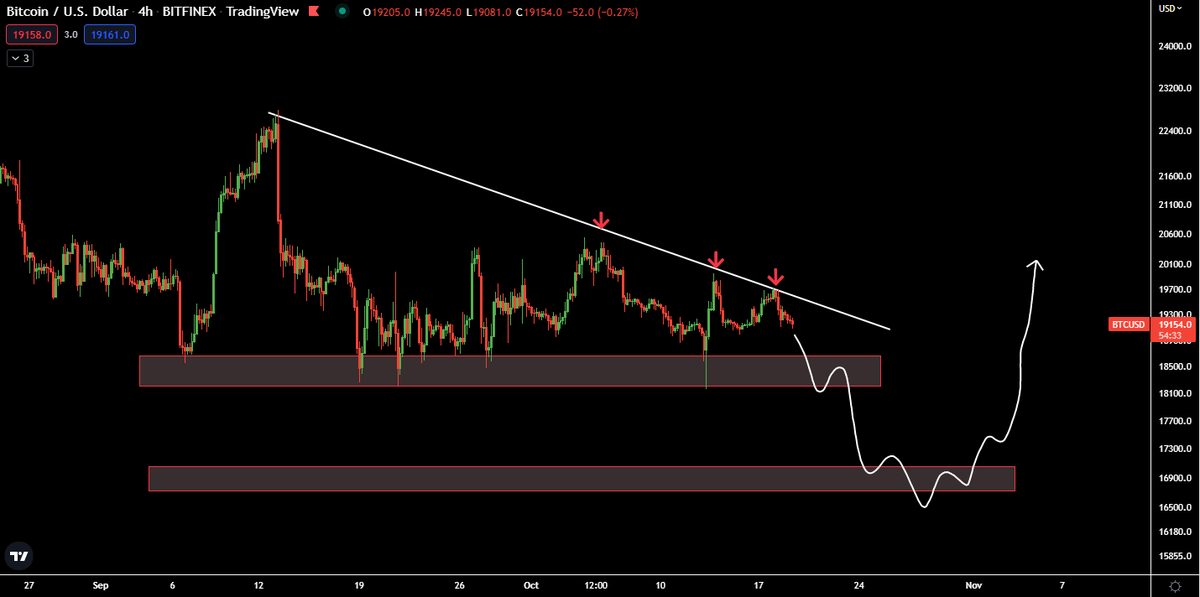Click the 18100.0 price scale label

point(1176,394)
